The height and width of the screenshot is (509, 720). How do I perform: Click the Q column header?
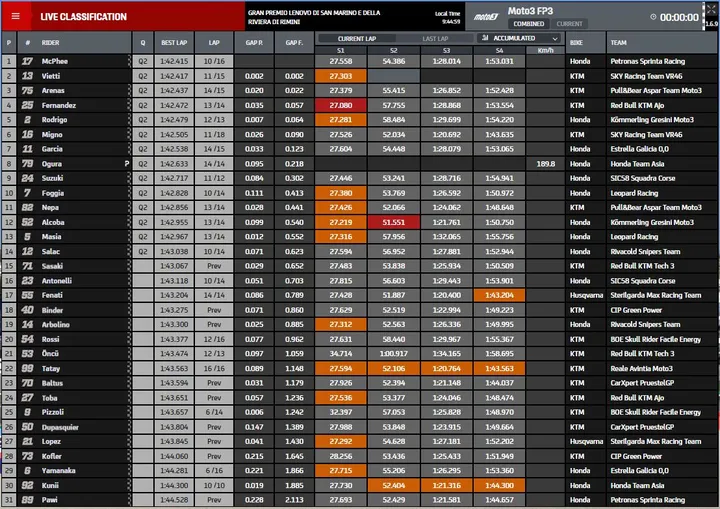143,43
